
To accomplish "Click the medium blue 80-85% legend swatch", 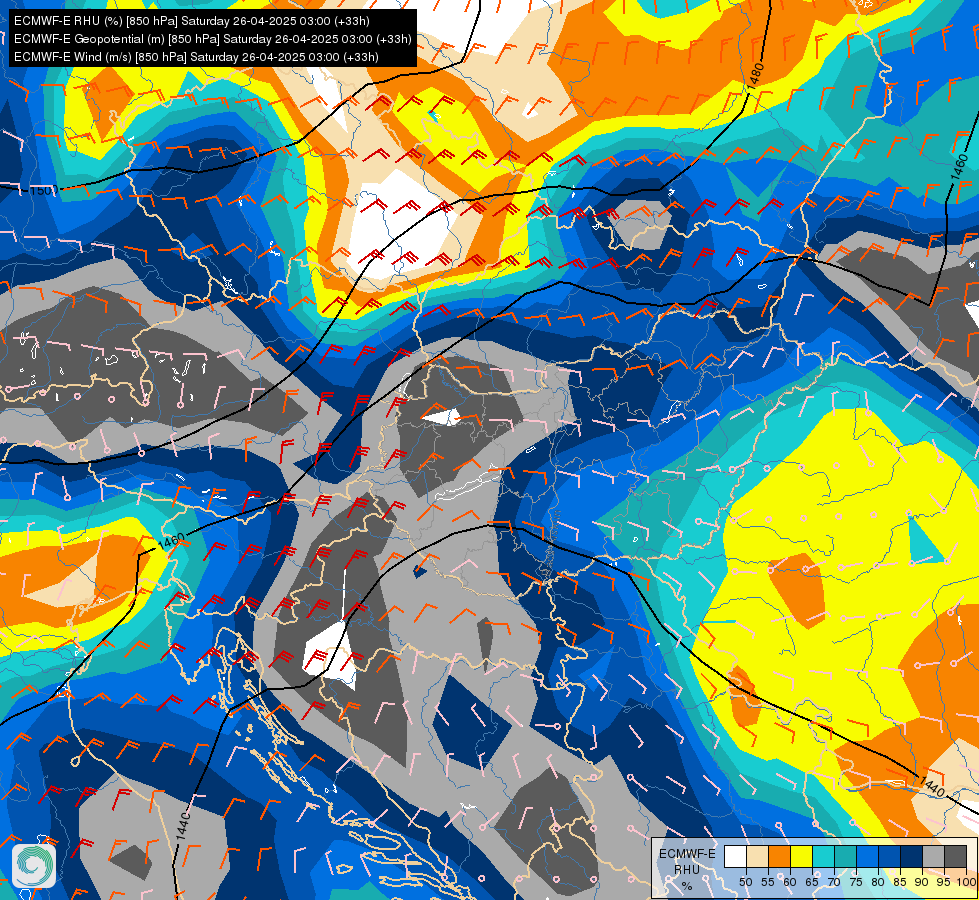I will (890, 856).
